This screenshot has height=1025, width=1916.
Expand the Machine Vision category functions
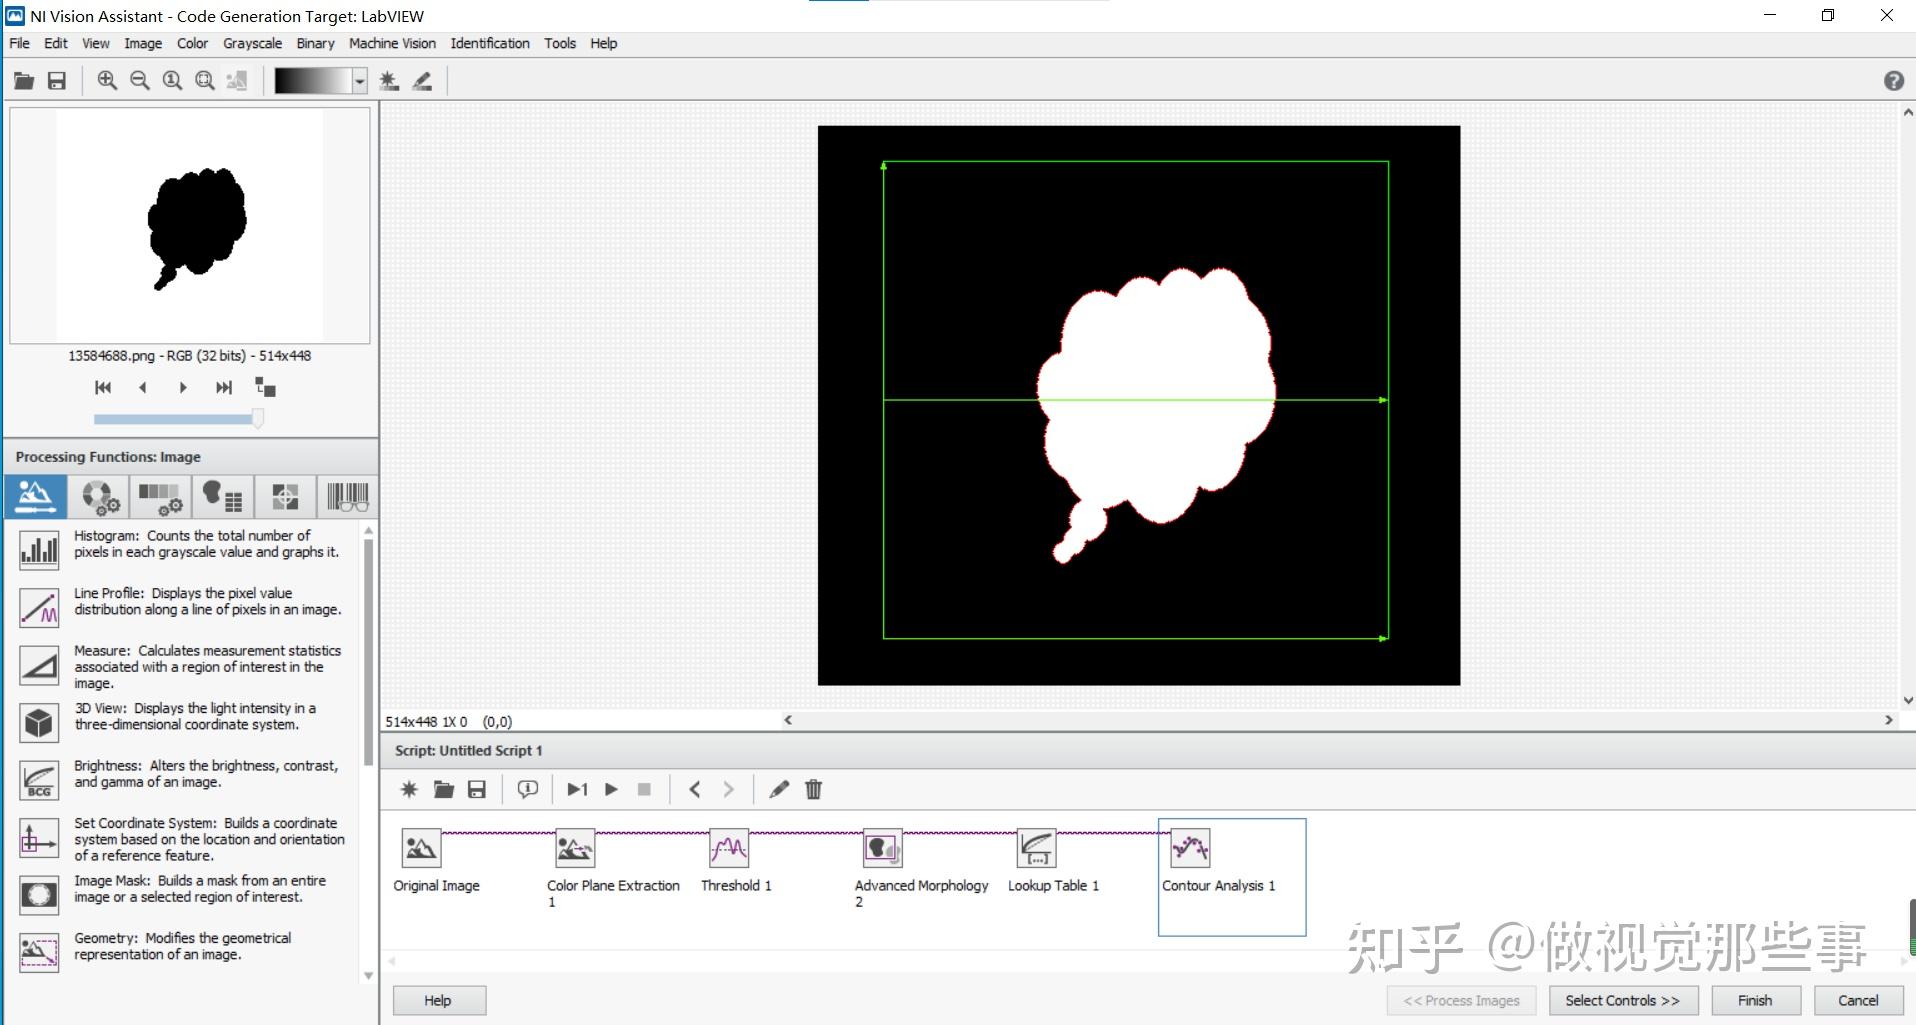point(284,496)
